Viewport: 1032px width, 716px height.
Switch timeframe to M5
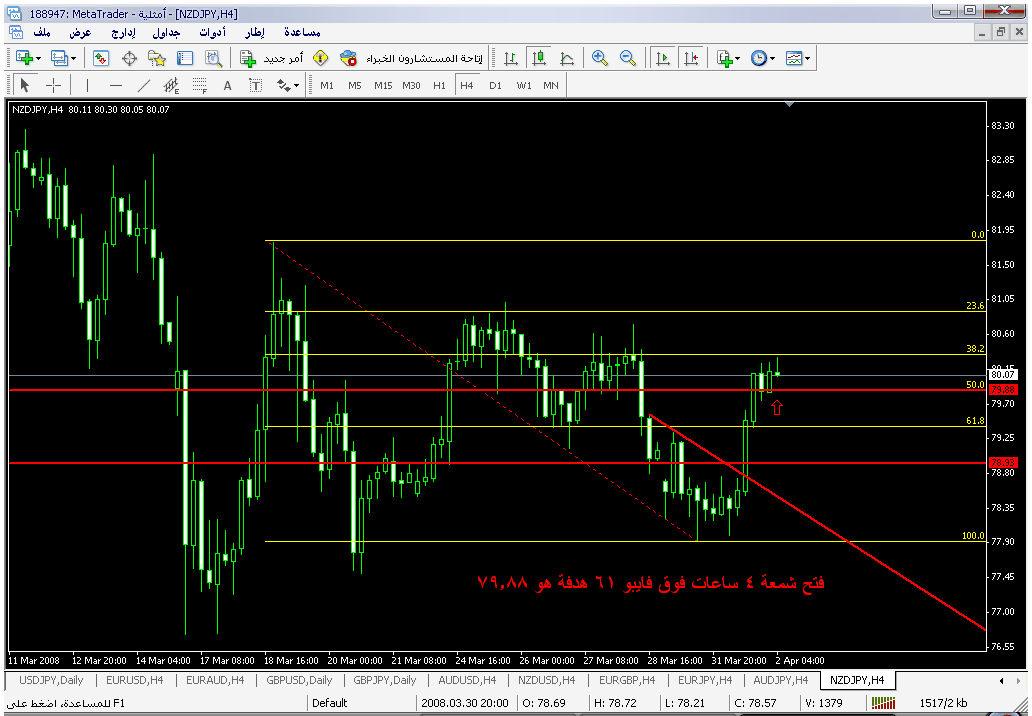click(355, 86)
